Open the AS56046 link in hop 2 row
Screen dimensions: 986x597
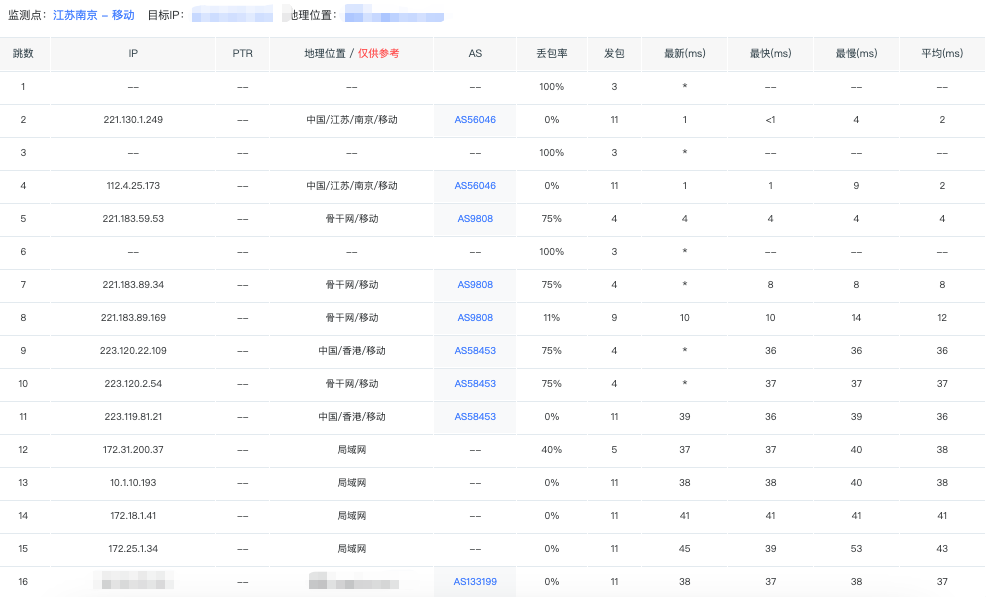click(475, 120)
